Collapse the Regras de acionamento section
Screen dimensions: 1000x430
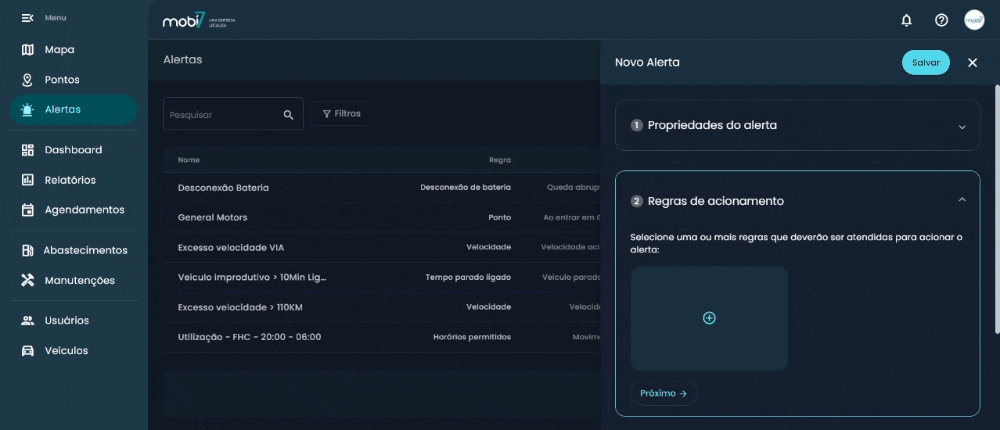961,200
